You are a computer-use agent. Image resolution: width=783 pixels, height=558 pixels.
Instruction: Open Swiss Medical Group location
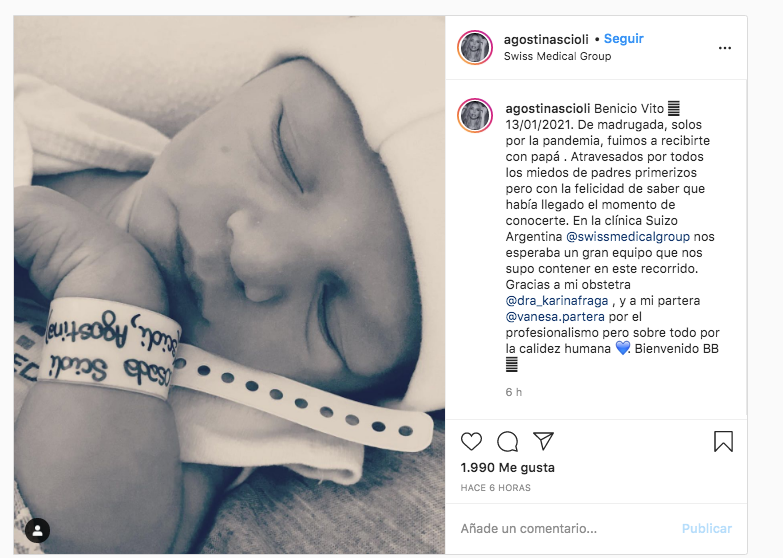[557, 56]
